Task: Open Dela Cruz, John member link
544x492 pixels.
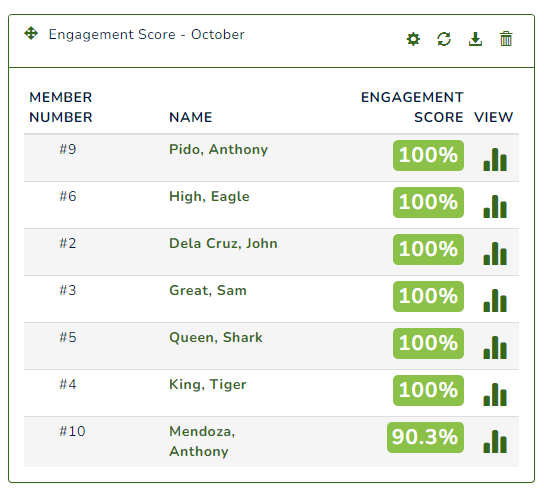Action: click(x=223, y=244)
